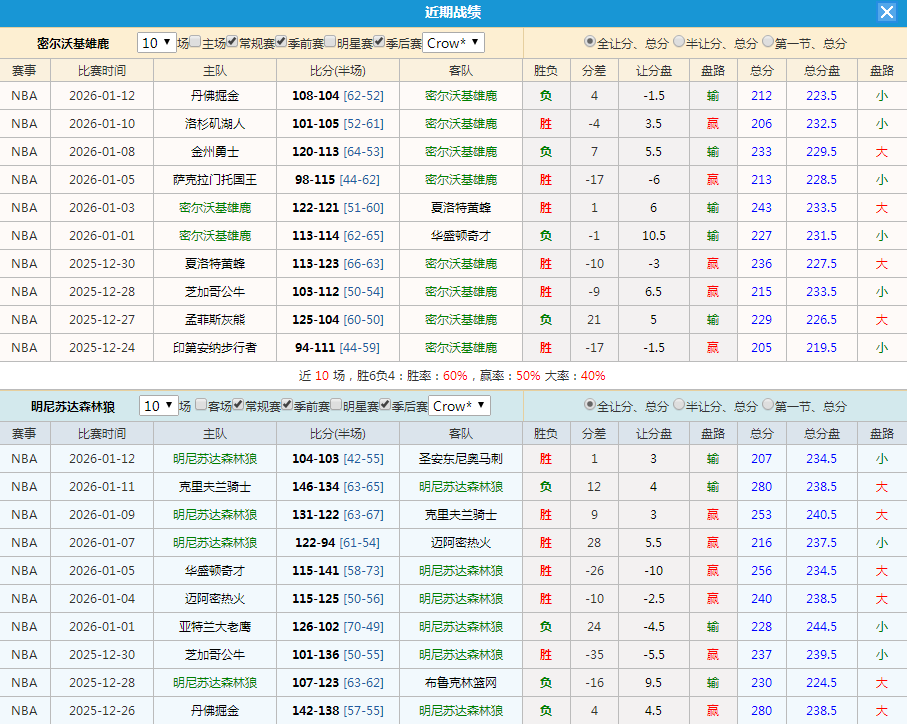The height and width of the screenshot is (724, 907).
Task: Click the 总分 column header
Action: 762,70
